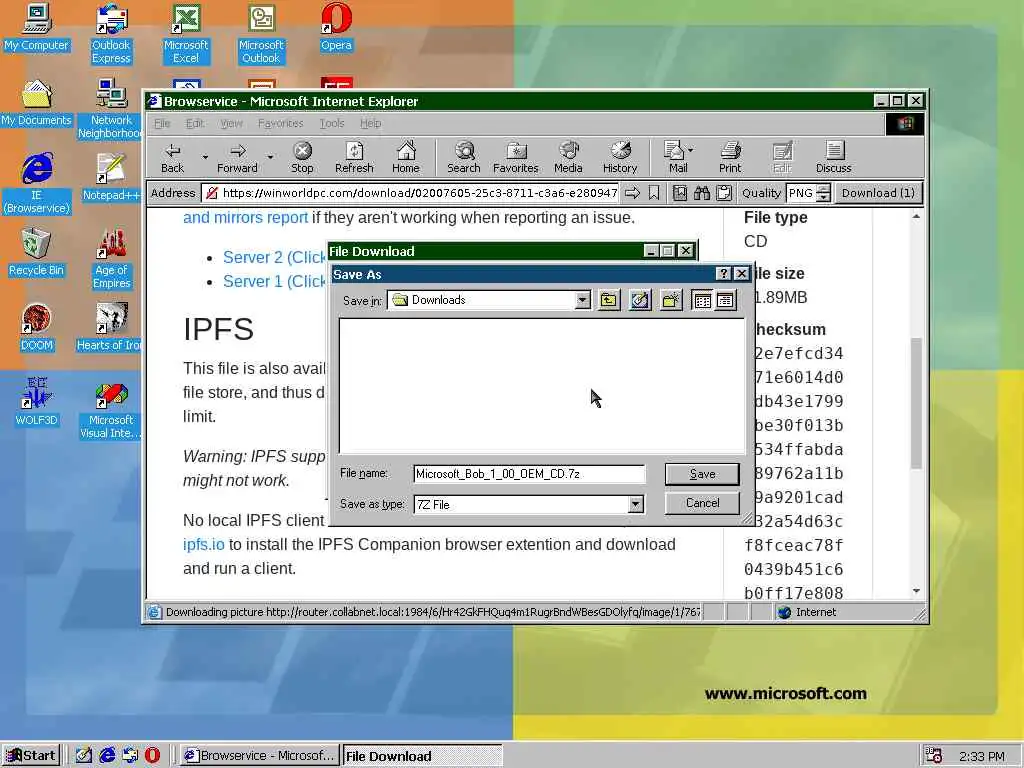Open the Help menu
The image size is (1024, 768).
tap(370, 123)
